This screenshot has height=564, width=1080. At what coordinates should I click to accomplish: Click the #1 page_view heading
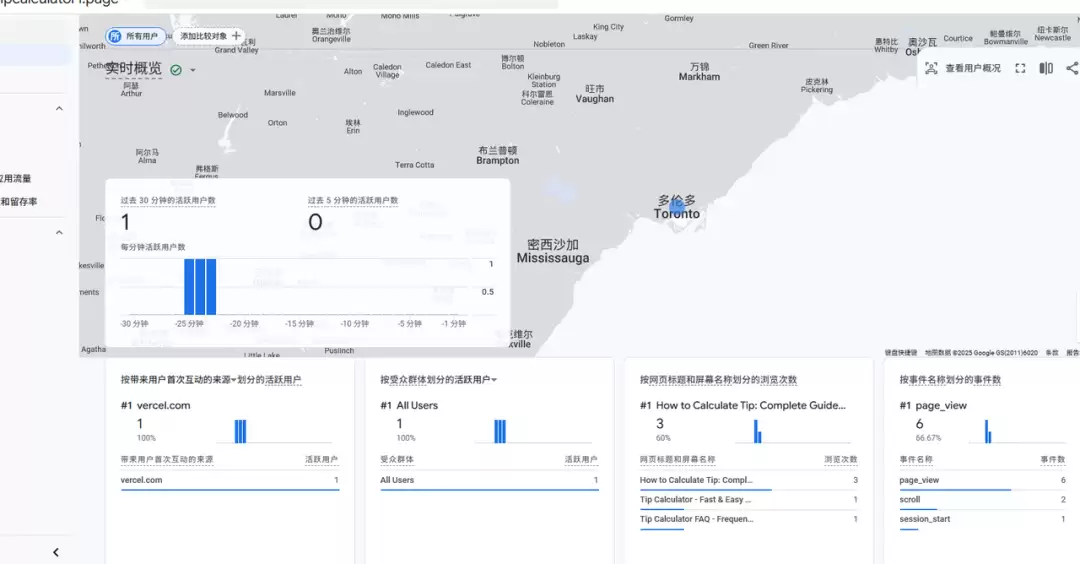click(x=933, y=406)
